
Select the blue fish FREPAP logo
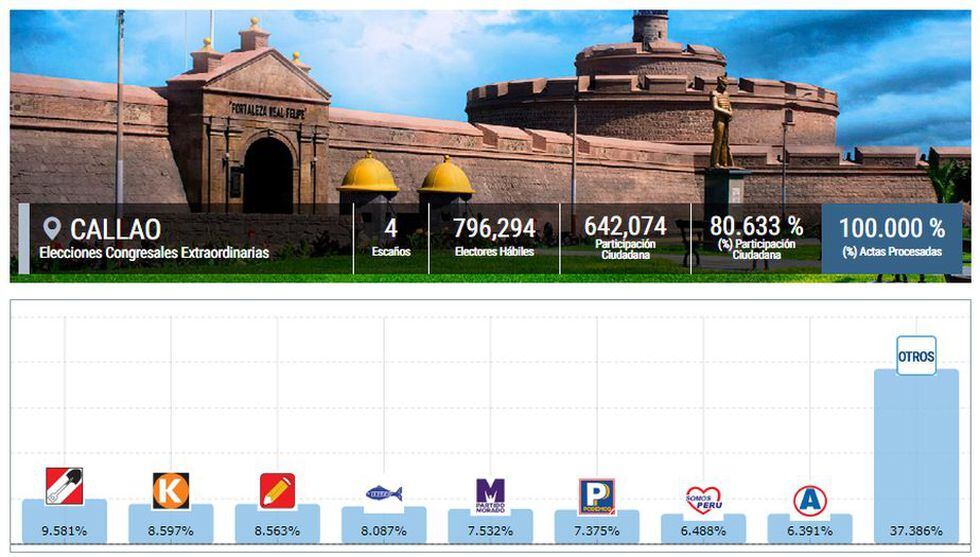coord(384,493)
